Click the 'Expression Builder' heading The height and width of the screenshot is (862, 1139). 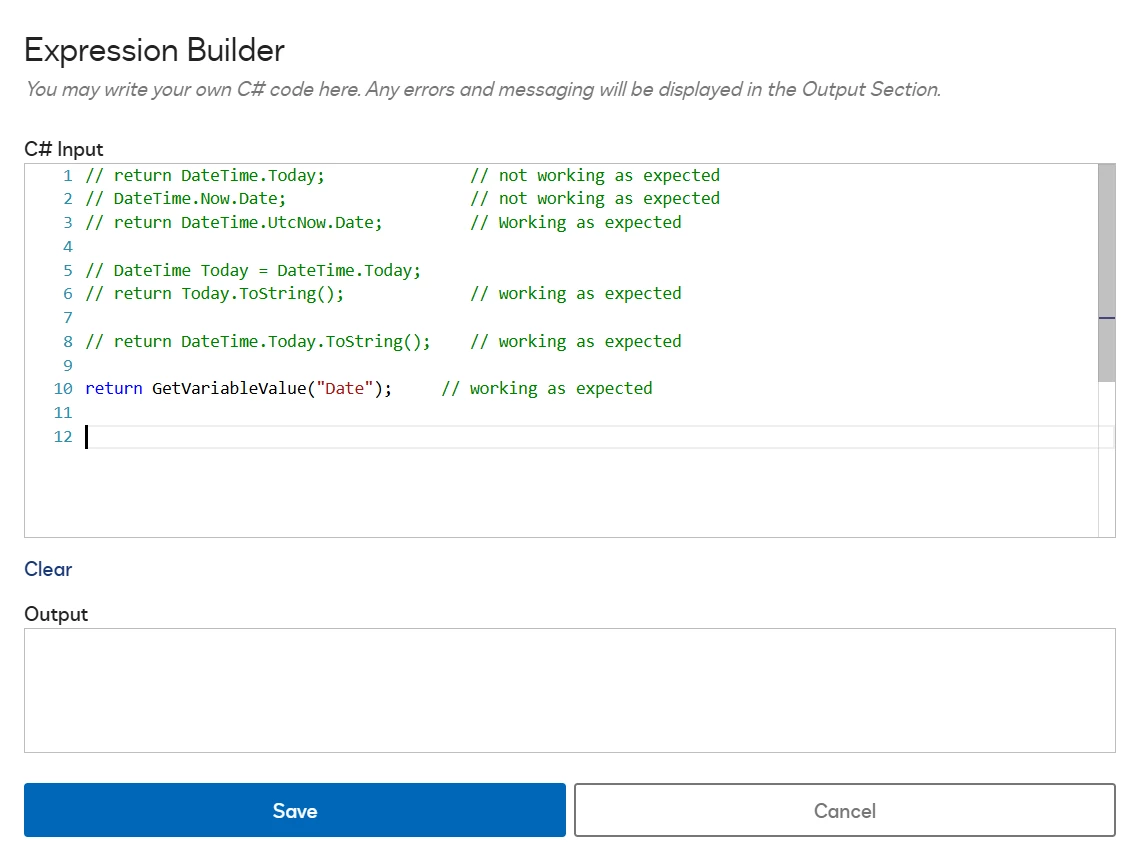tap(154, 50)
